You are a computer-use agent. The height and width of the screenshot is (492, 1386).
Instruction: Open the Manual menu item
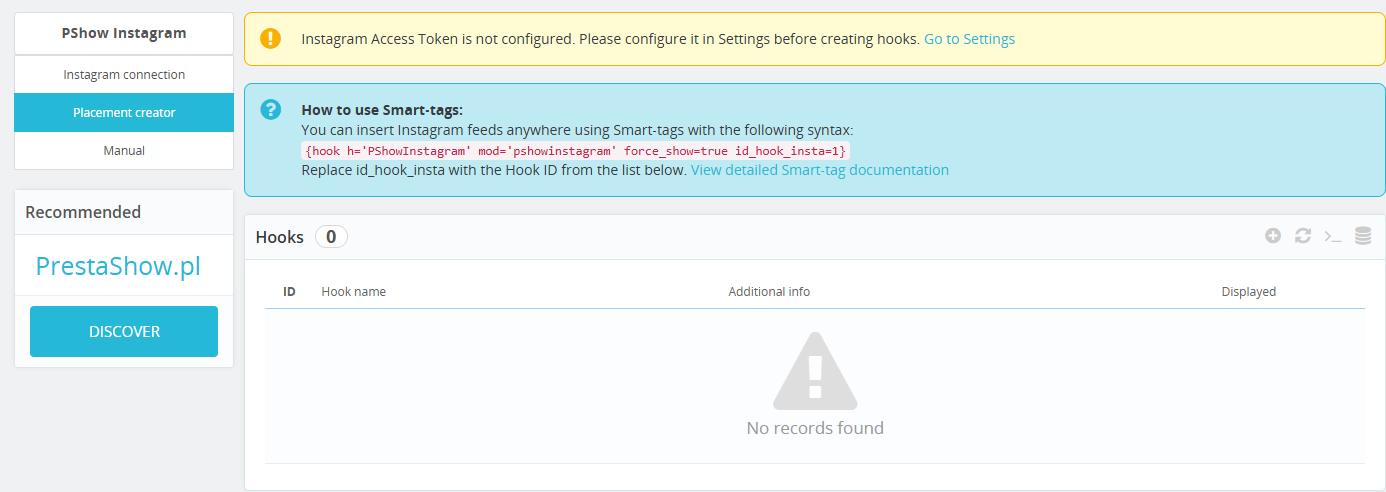(x=124, y=151)
